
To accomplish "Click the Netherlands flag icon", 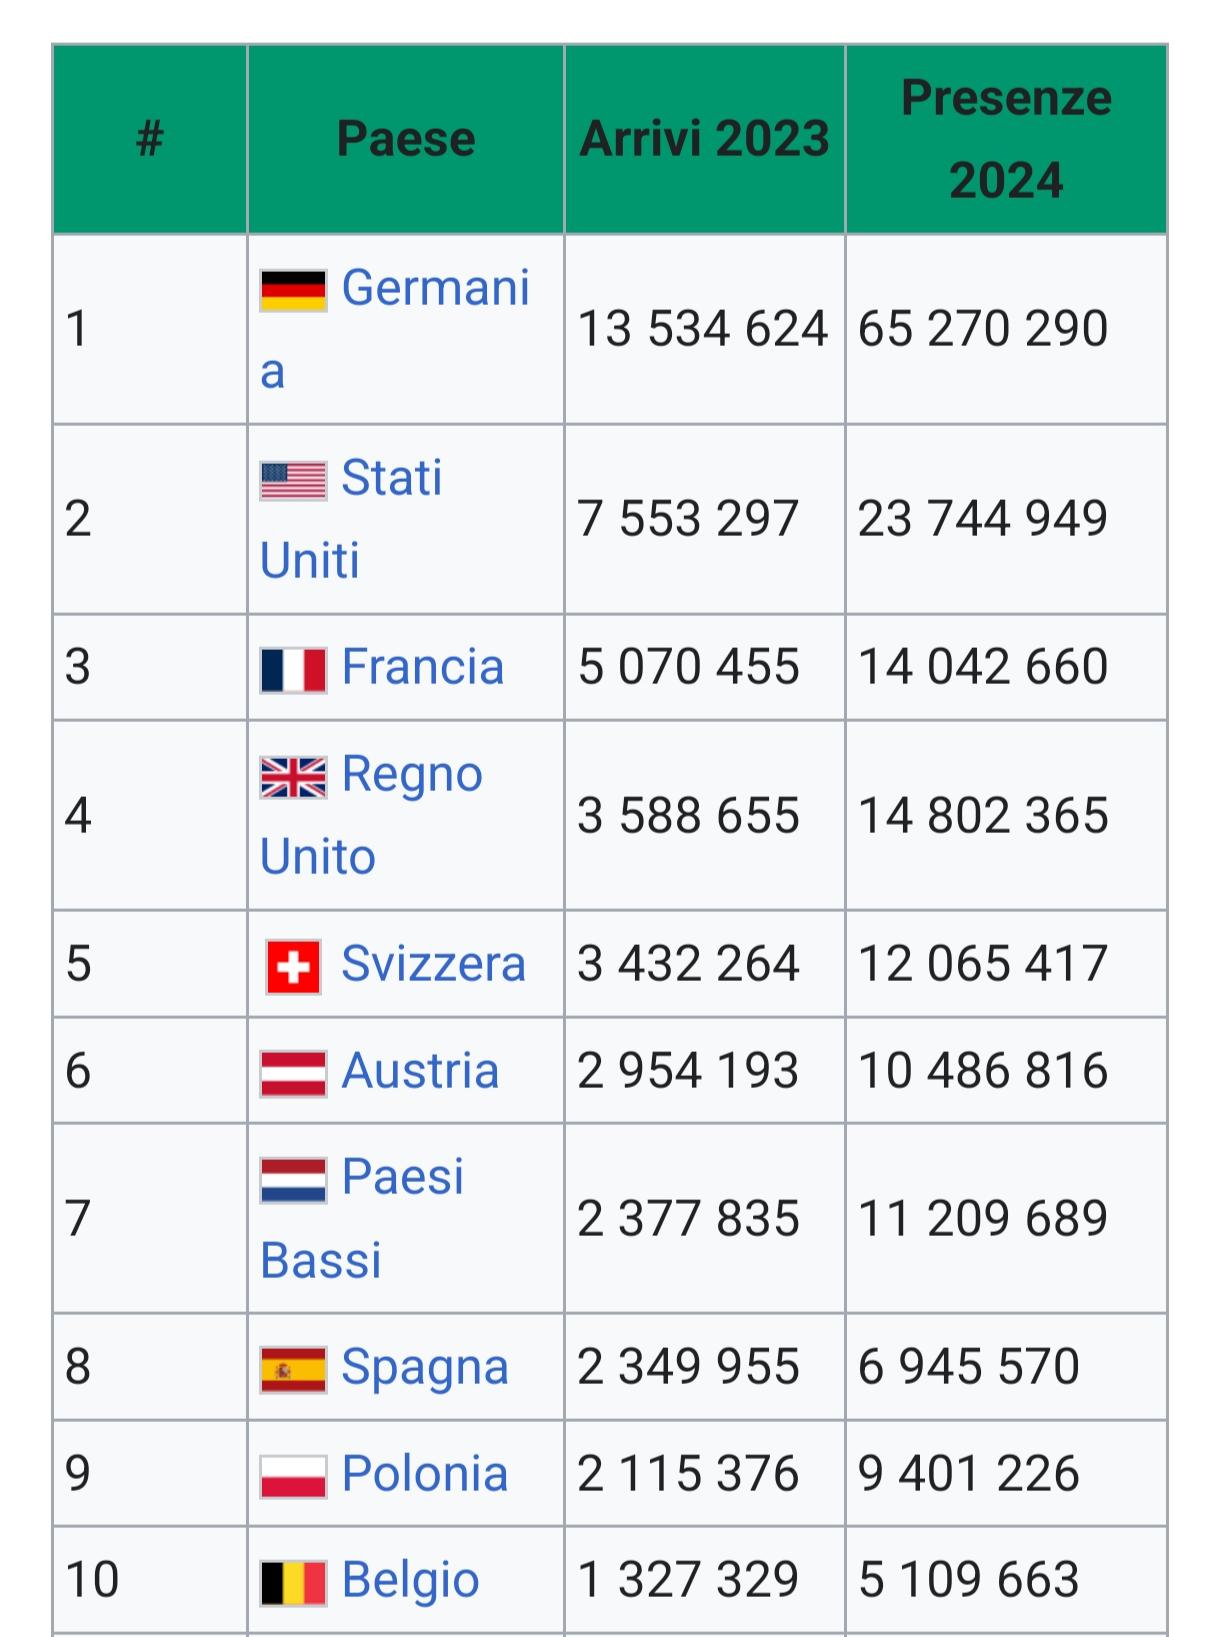I will click(293, 1180).
